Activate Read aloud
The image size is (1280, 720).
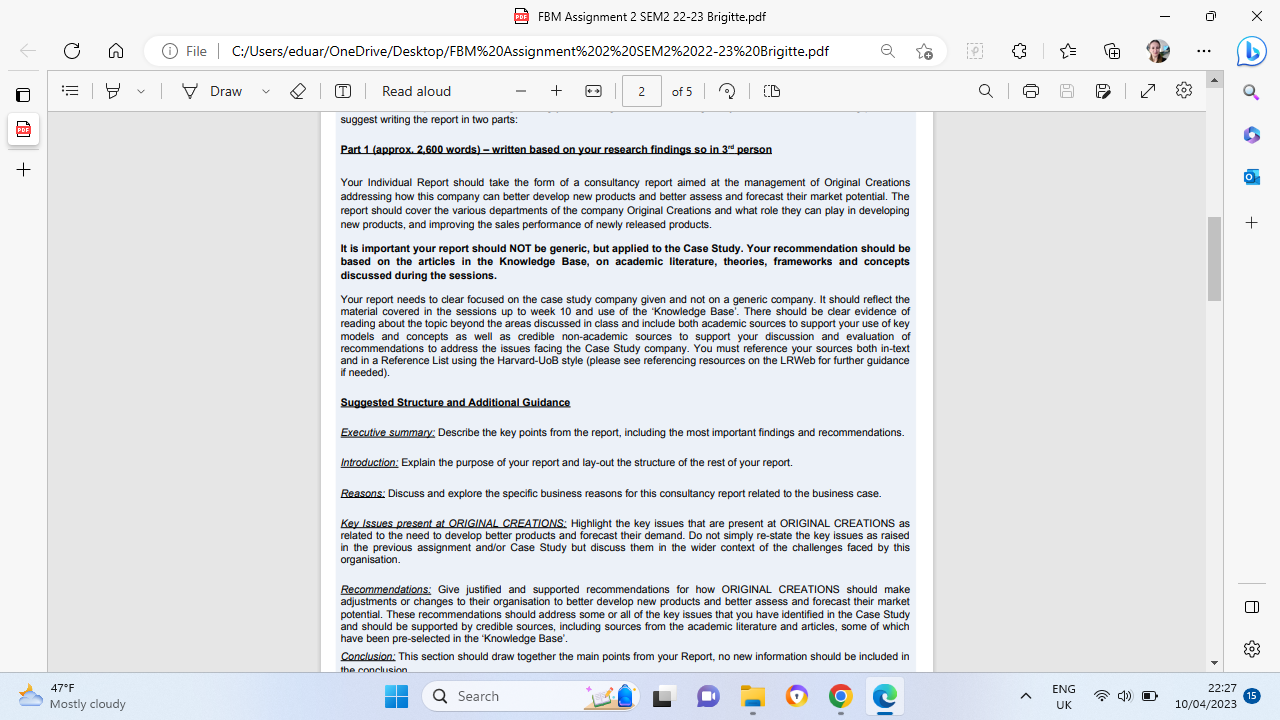click(x=415, y=91)
